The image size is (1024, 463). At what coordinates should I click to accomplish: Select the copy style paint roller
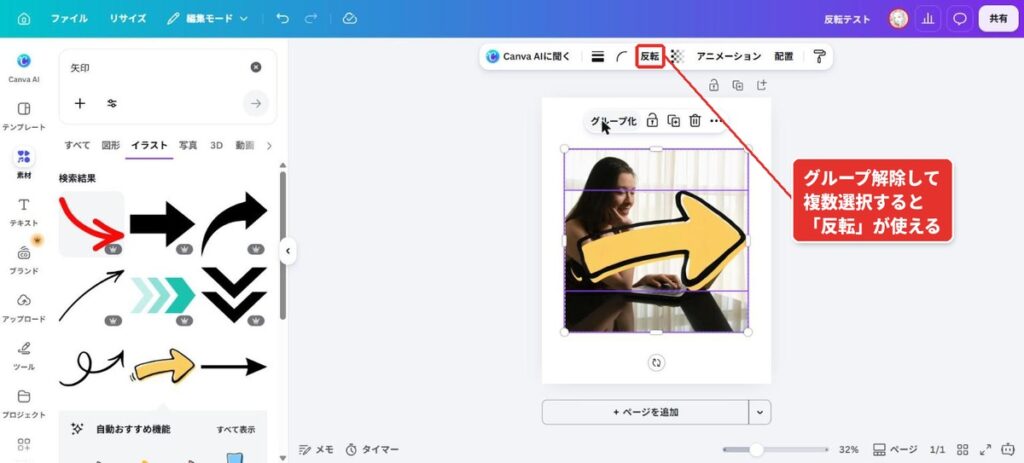point(820,57)
